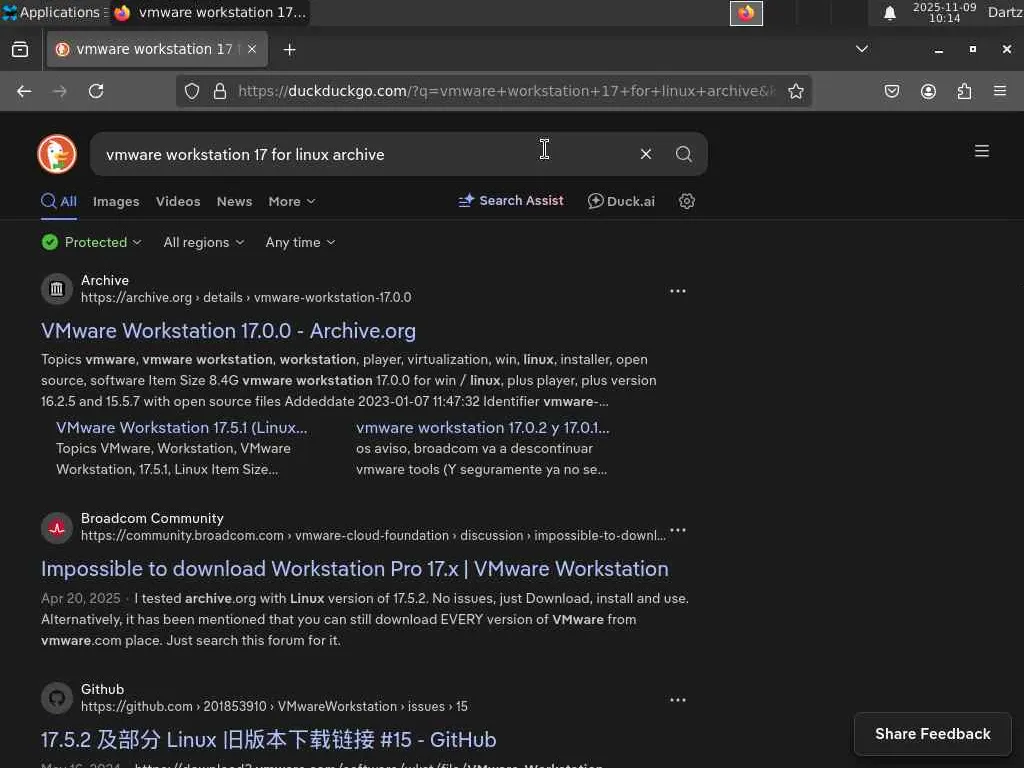Open the extensions puzzle icon
Image resolution: width=1024 pixels, height=768 pixels.
964,91
